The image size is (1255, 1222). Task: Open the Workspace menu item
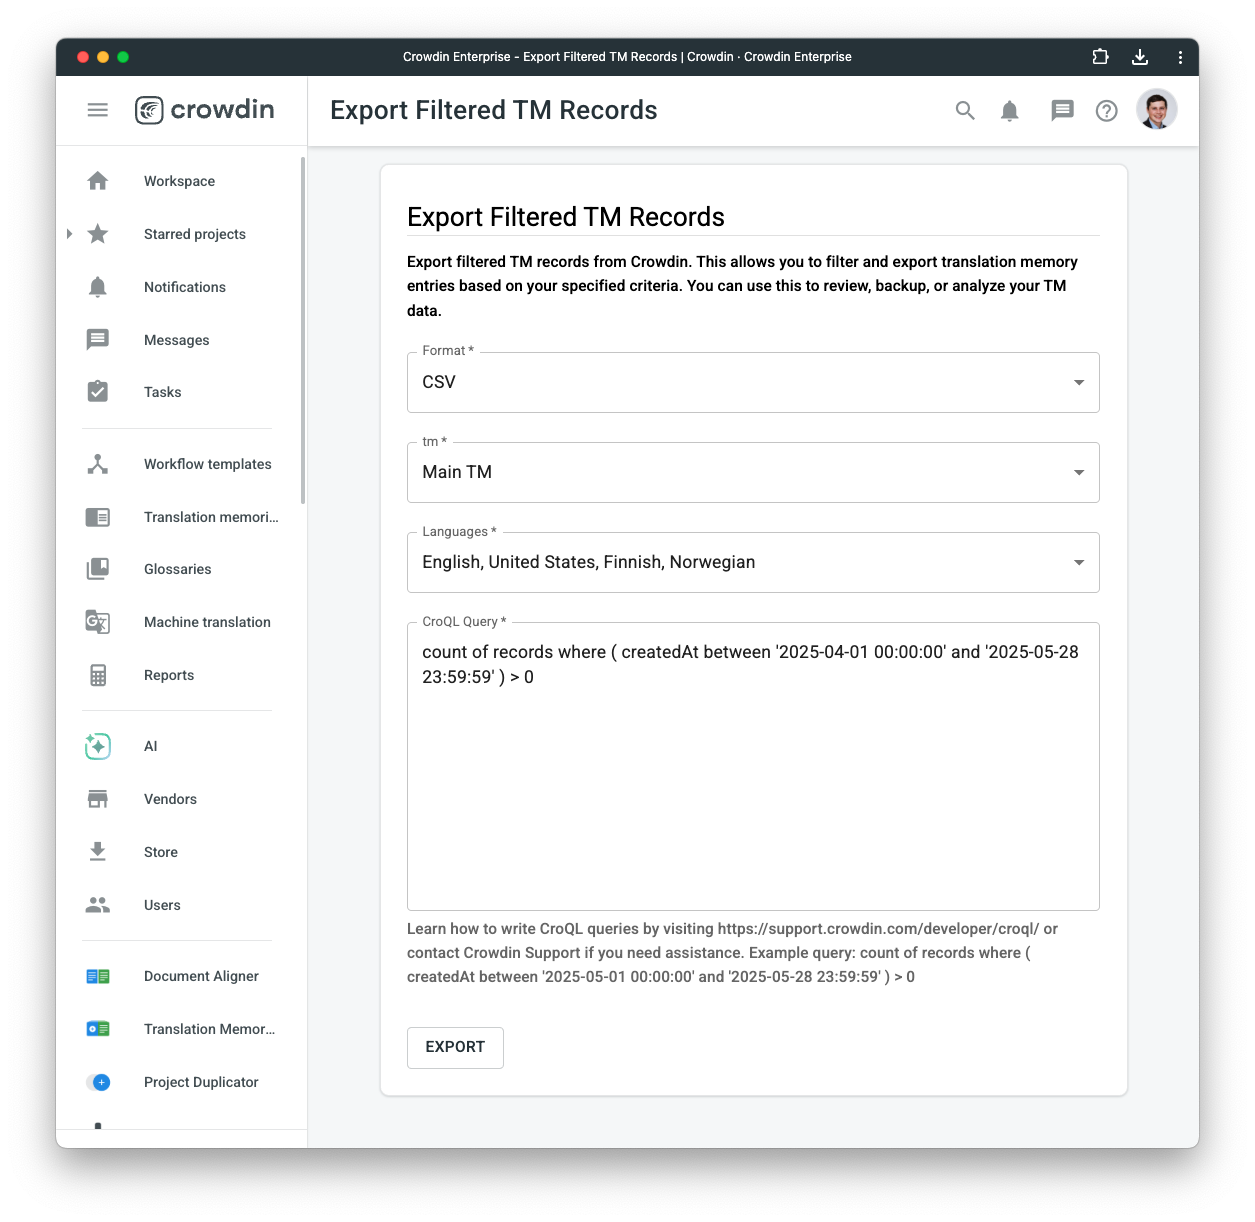tap(179, 181)
